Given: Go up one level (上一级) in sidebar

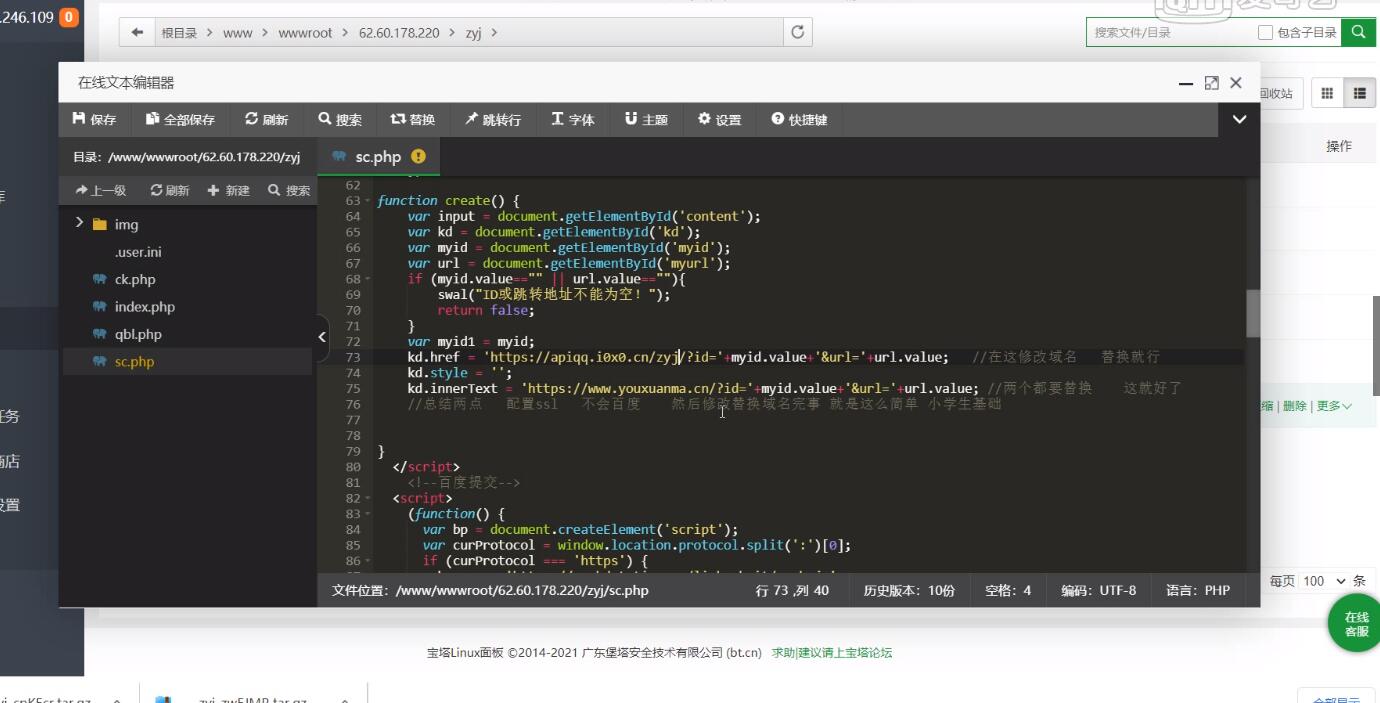Looking at the screenshot, I should coord(101,190).
